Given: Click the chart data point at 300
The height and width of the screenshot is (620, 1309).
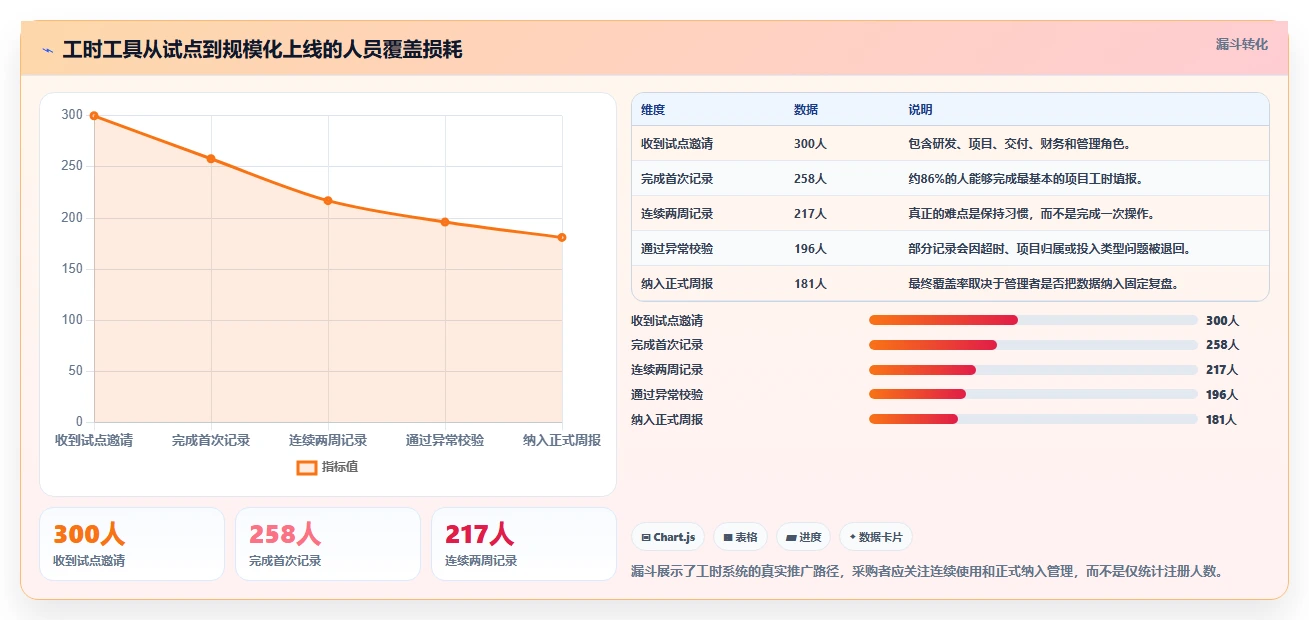Looking at the screenshot, I should click(94, 116).
